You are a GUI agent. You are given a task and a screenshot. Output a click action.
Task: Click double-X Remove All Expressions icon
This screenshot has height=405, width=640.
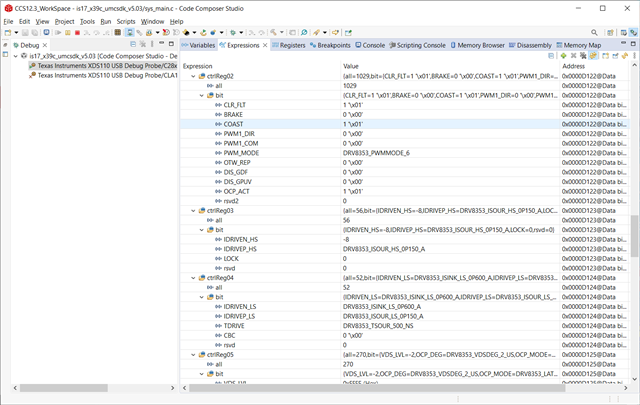[x=583, y=56]
